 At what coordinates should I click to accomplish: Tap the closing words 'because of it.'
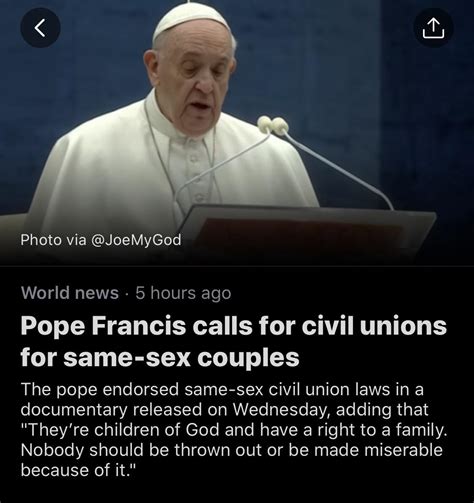[78, 470]
